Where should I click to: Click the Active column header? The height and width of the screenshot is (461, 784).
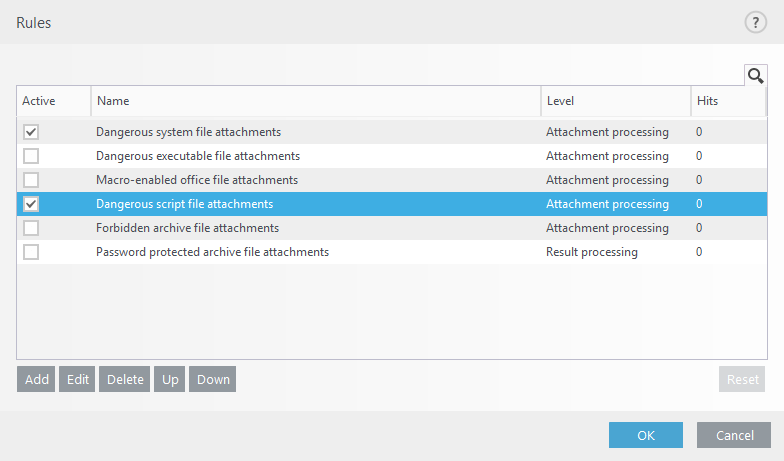pyautogui.click(x=53, y=101)
